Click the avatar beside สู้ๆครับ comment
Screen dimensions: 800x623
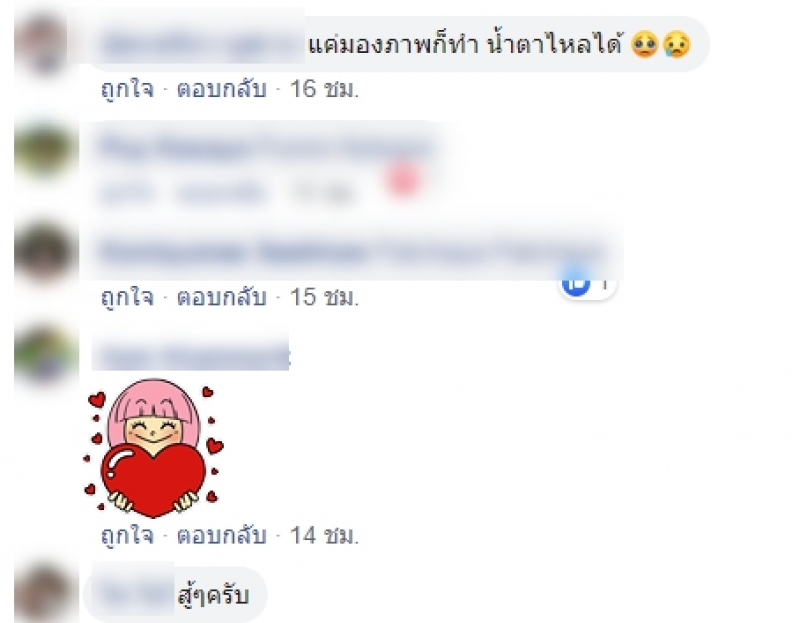(x=43, y=593)
